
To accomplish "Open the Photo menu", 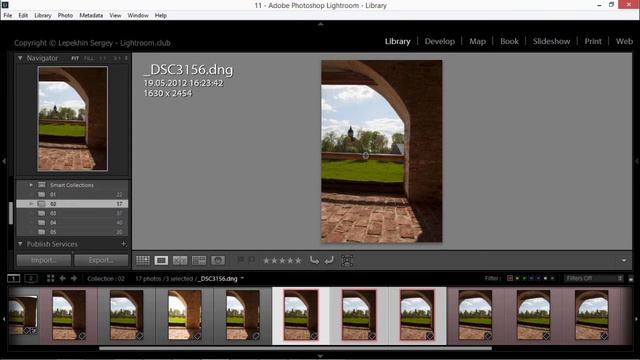I will [65, 16].
